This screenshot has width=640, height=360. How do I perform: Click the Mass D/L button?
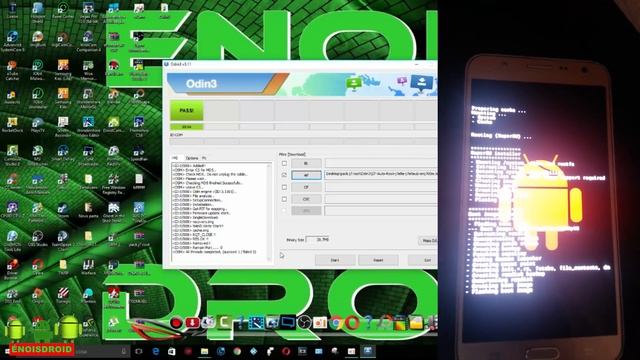428,240
